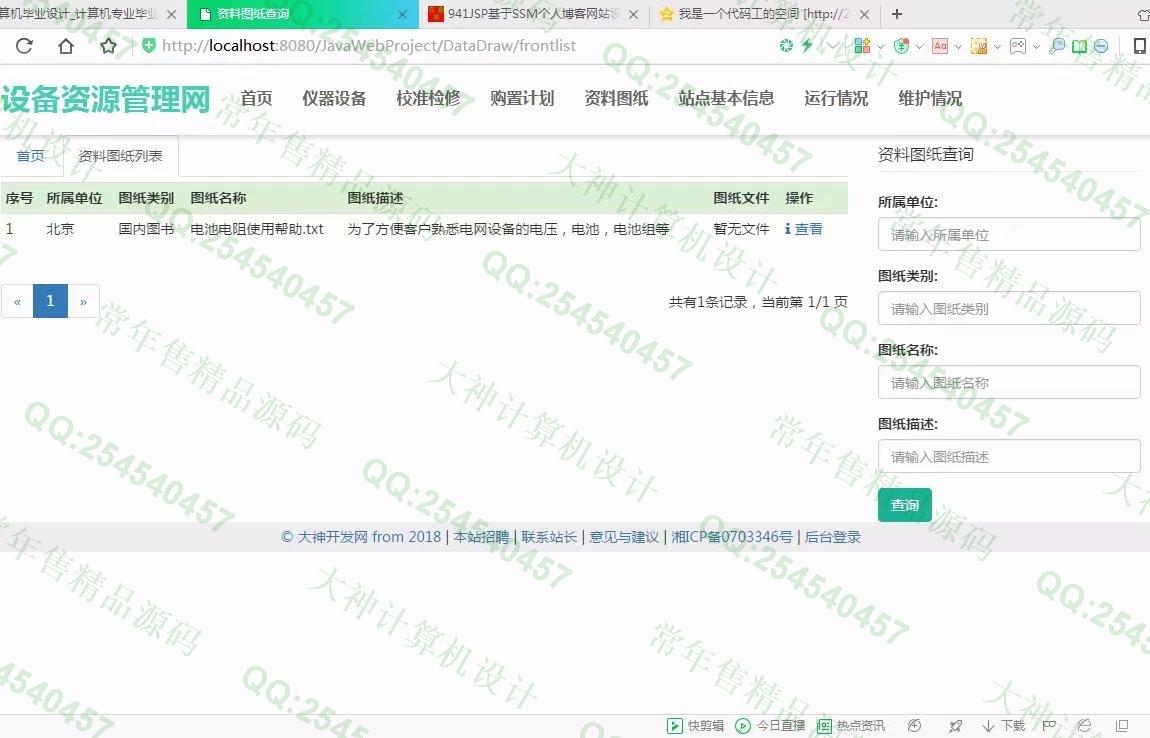Open 运行情况 in site navigation

tap(836, 98)
